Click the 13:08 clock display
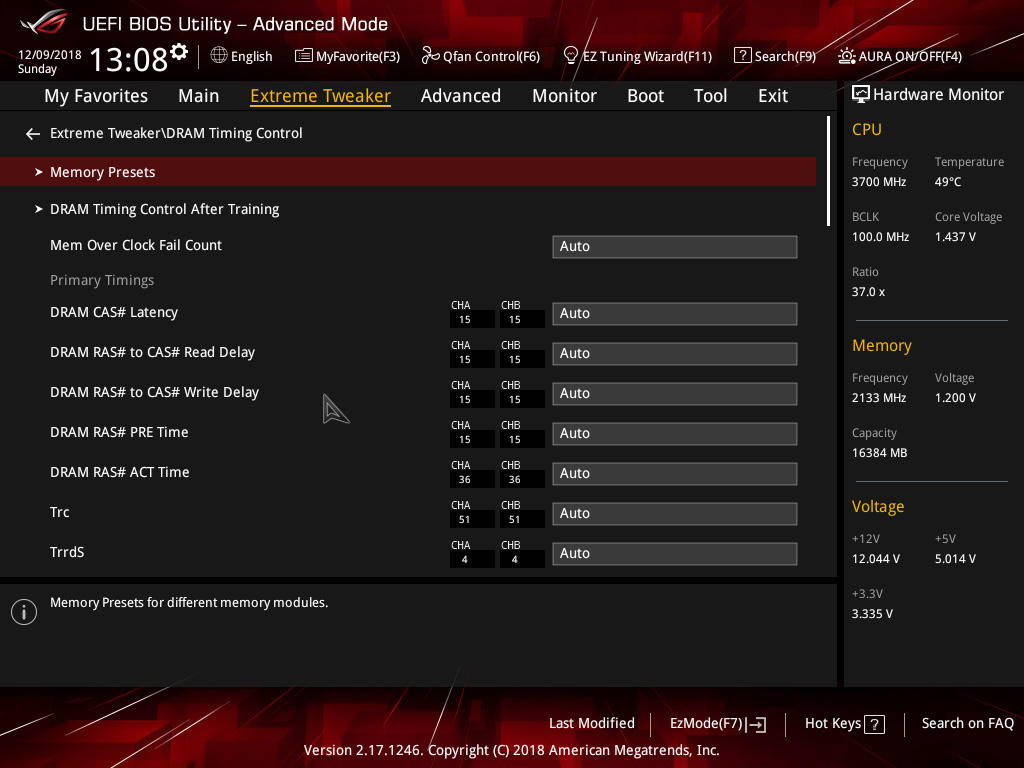The image size is (1024, 768). point(129,59)
